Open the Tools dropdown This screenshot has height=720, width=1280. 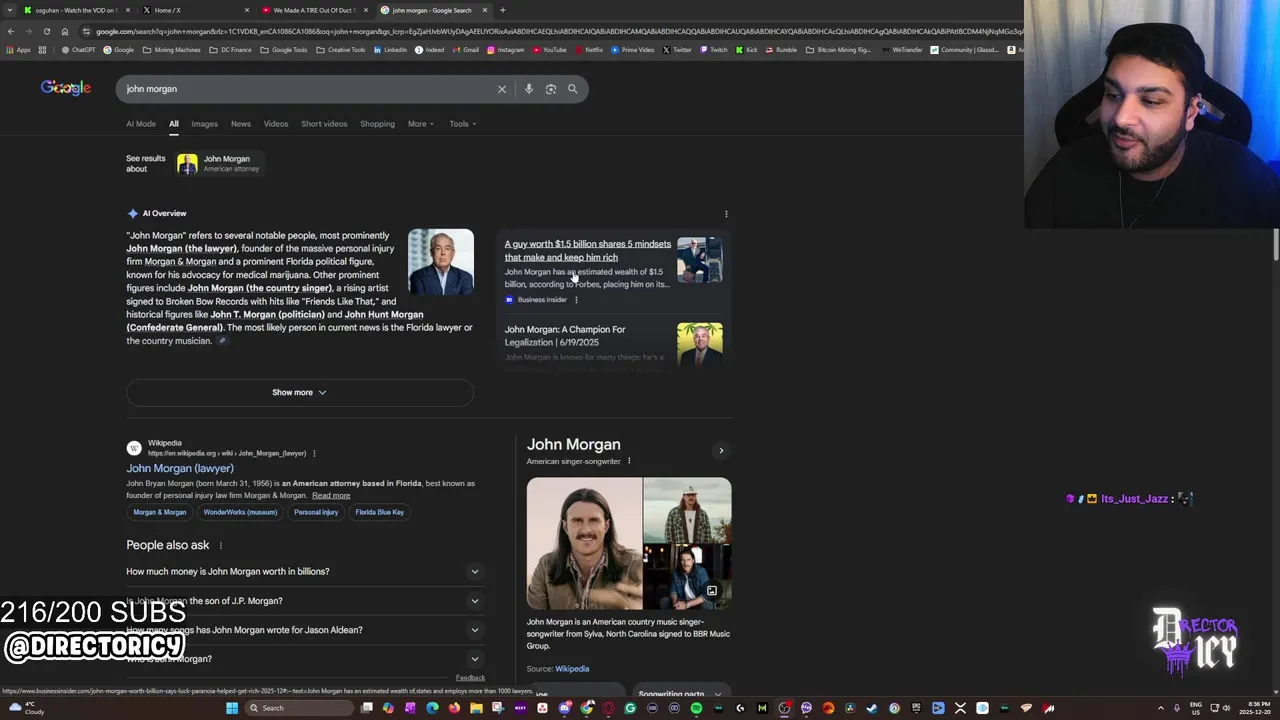point(463,124)
